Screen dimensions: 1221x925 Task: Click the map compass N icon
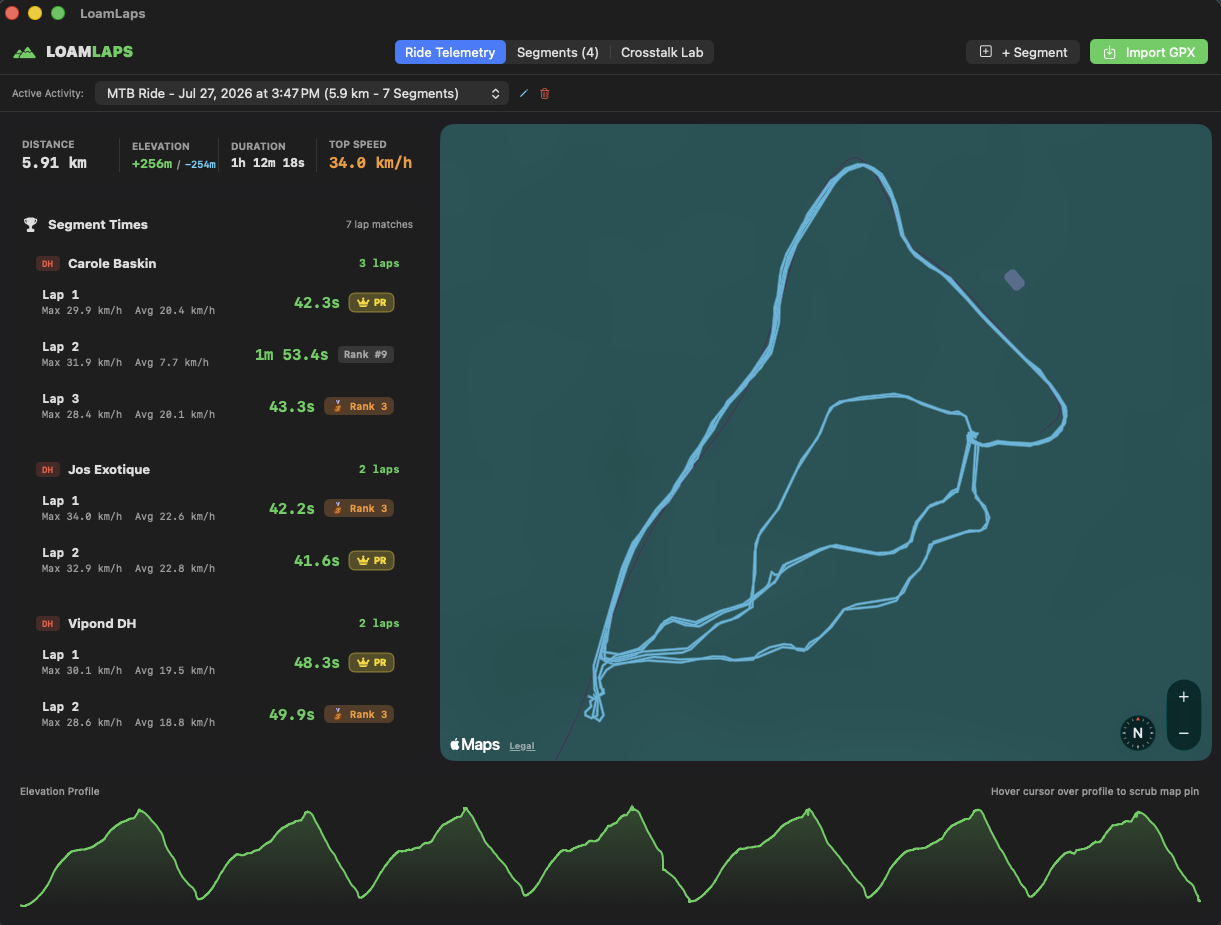(x=1137, y=733)
